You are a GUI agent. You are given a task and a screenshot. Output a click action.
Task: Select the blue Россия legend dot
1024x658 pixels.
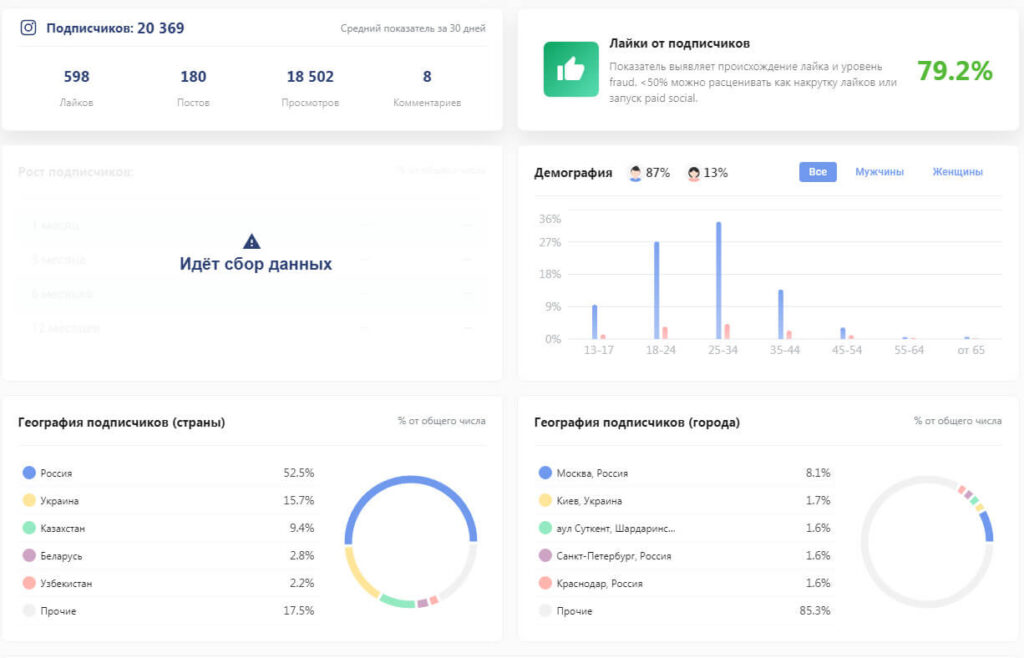29,472
